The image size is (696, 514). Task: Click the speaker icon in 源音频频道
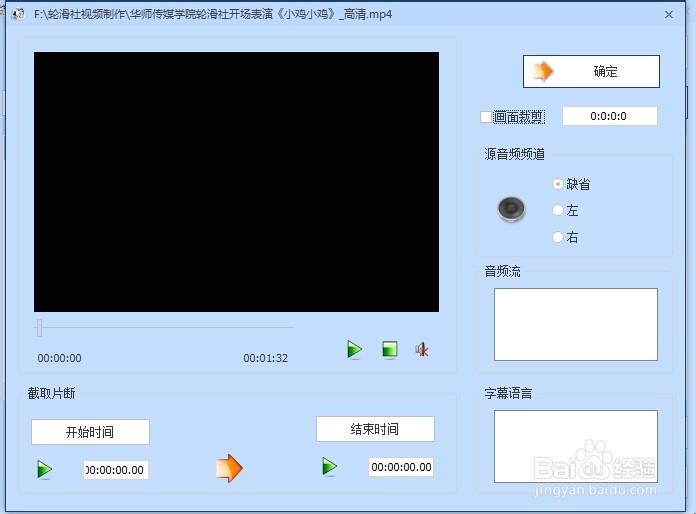(511, 209)
